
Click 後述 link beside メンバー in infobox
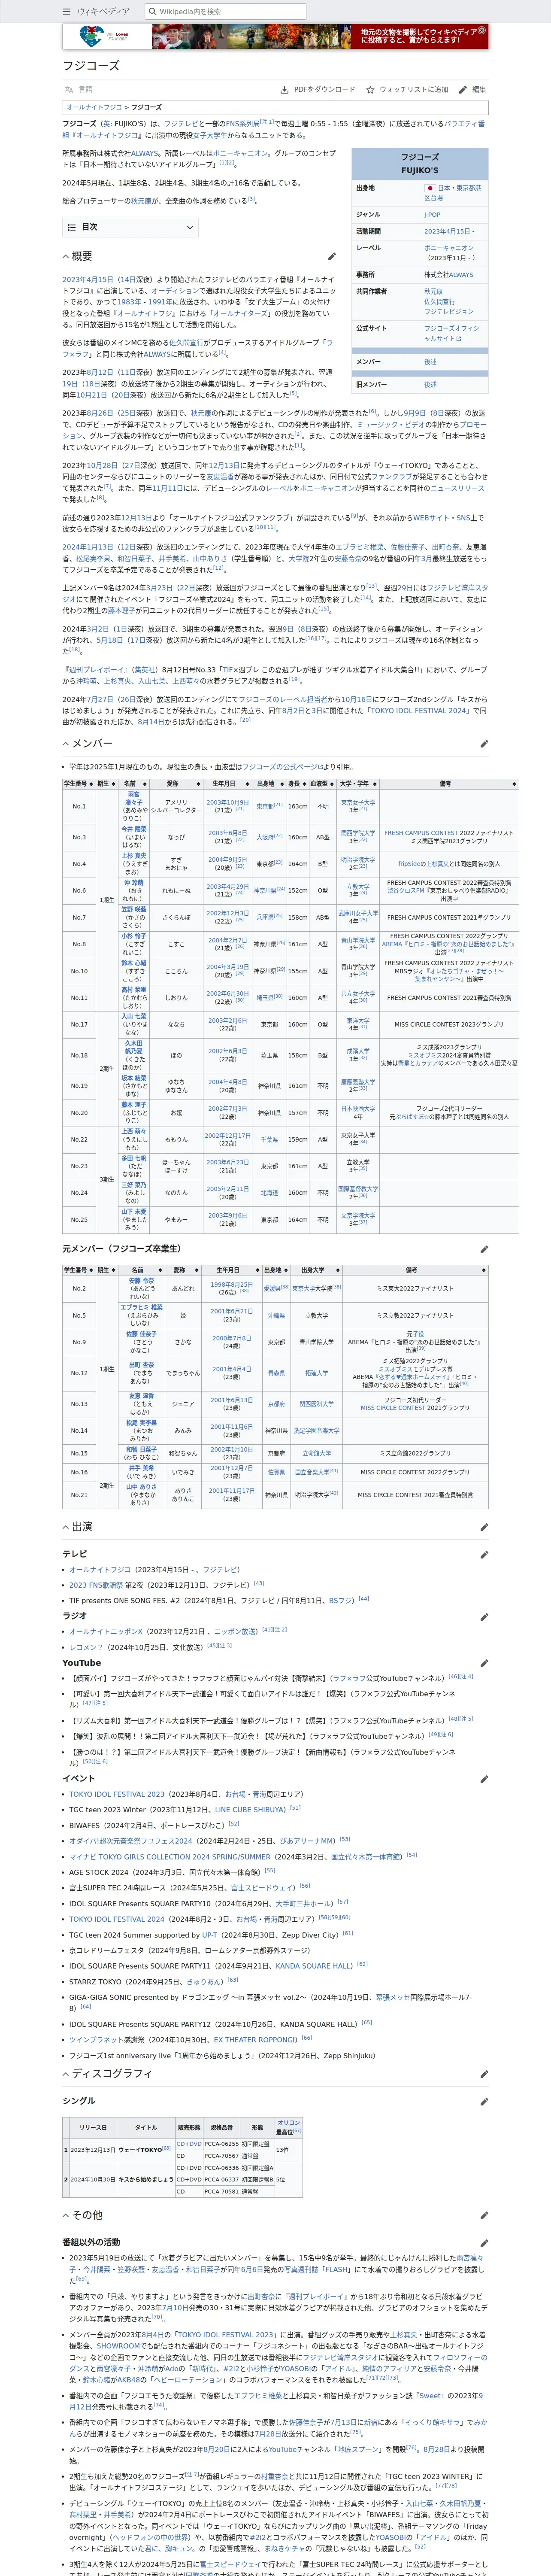click(429, 362)
